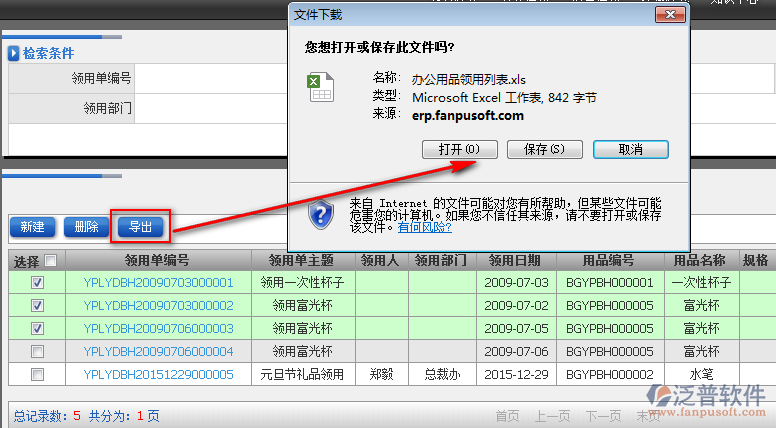Uncheck row YPLYDBH20090703000002 checkbox

37,305
